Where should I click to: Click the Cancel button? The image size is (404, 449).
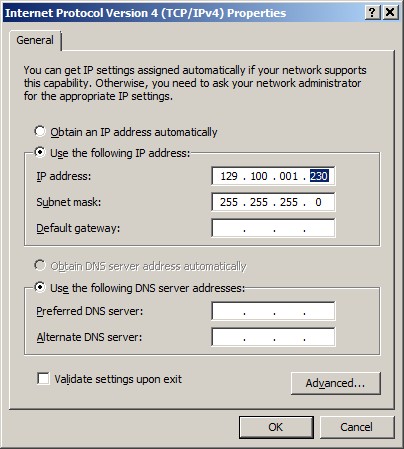[x=357, y=427]
